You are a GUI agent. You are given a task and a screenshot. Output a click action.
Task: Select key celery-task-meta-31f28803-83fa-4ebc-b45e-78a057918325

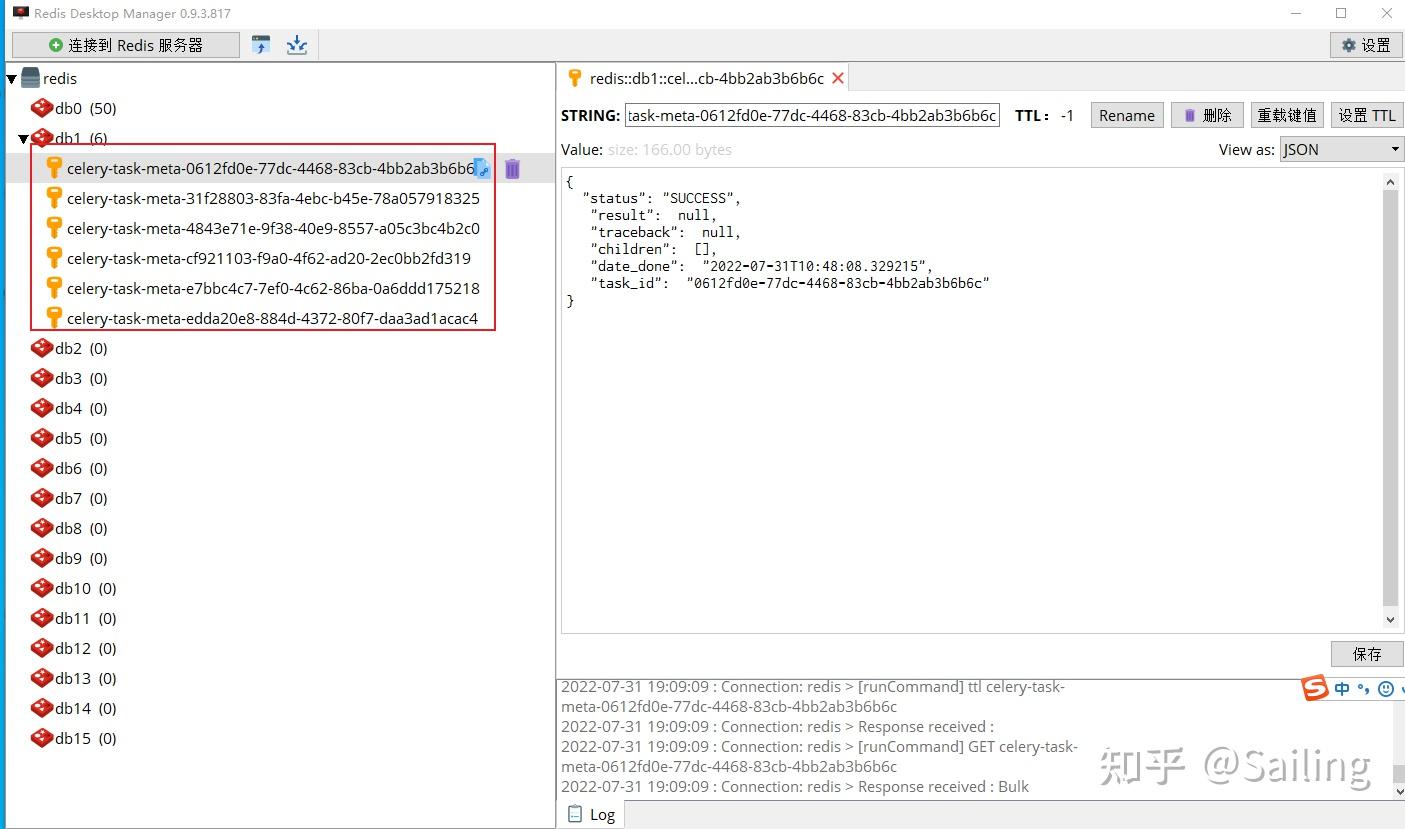coord(273,198)
